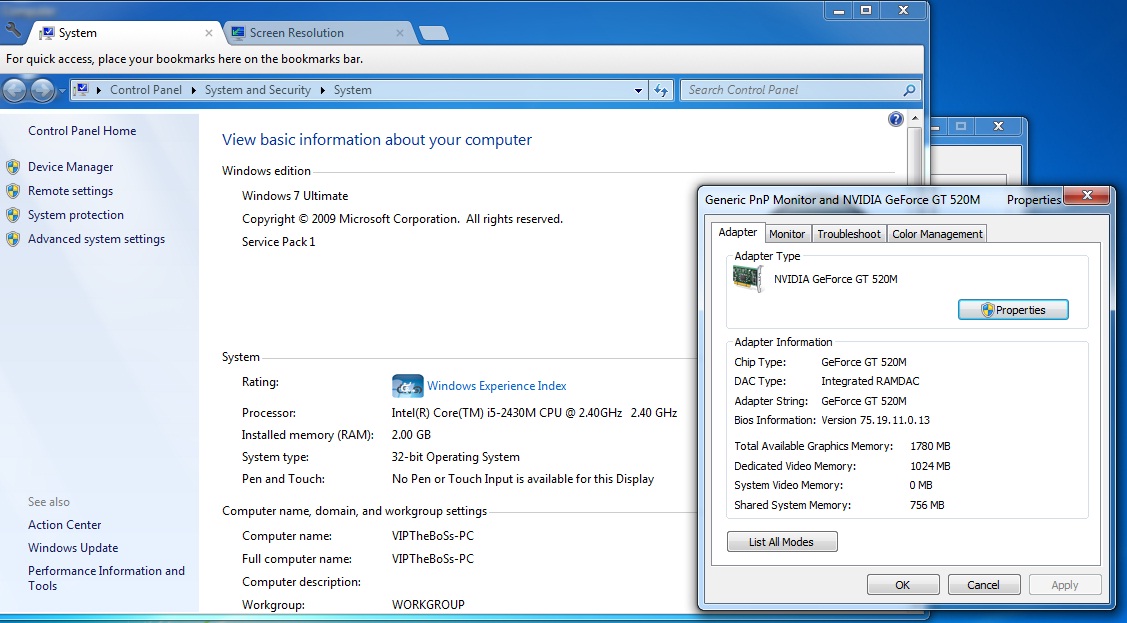Click the WORKGROUP value
Screen dimensions: 1127x623
pos(428,605)
